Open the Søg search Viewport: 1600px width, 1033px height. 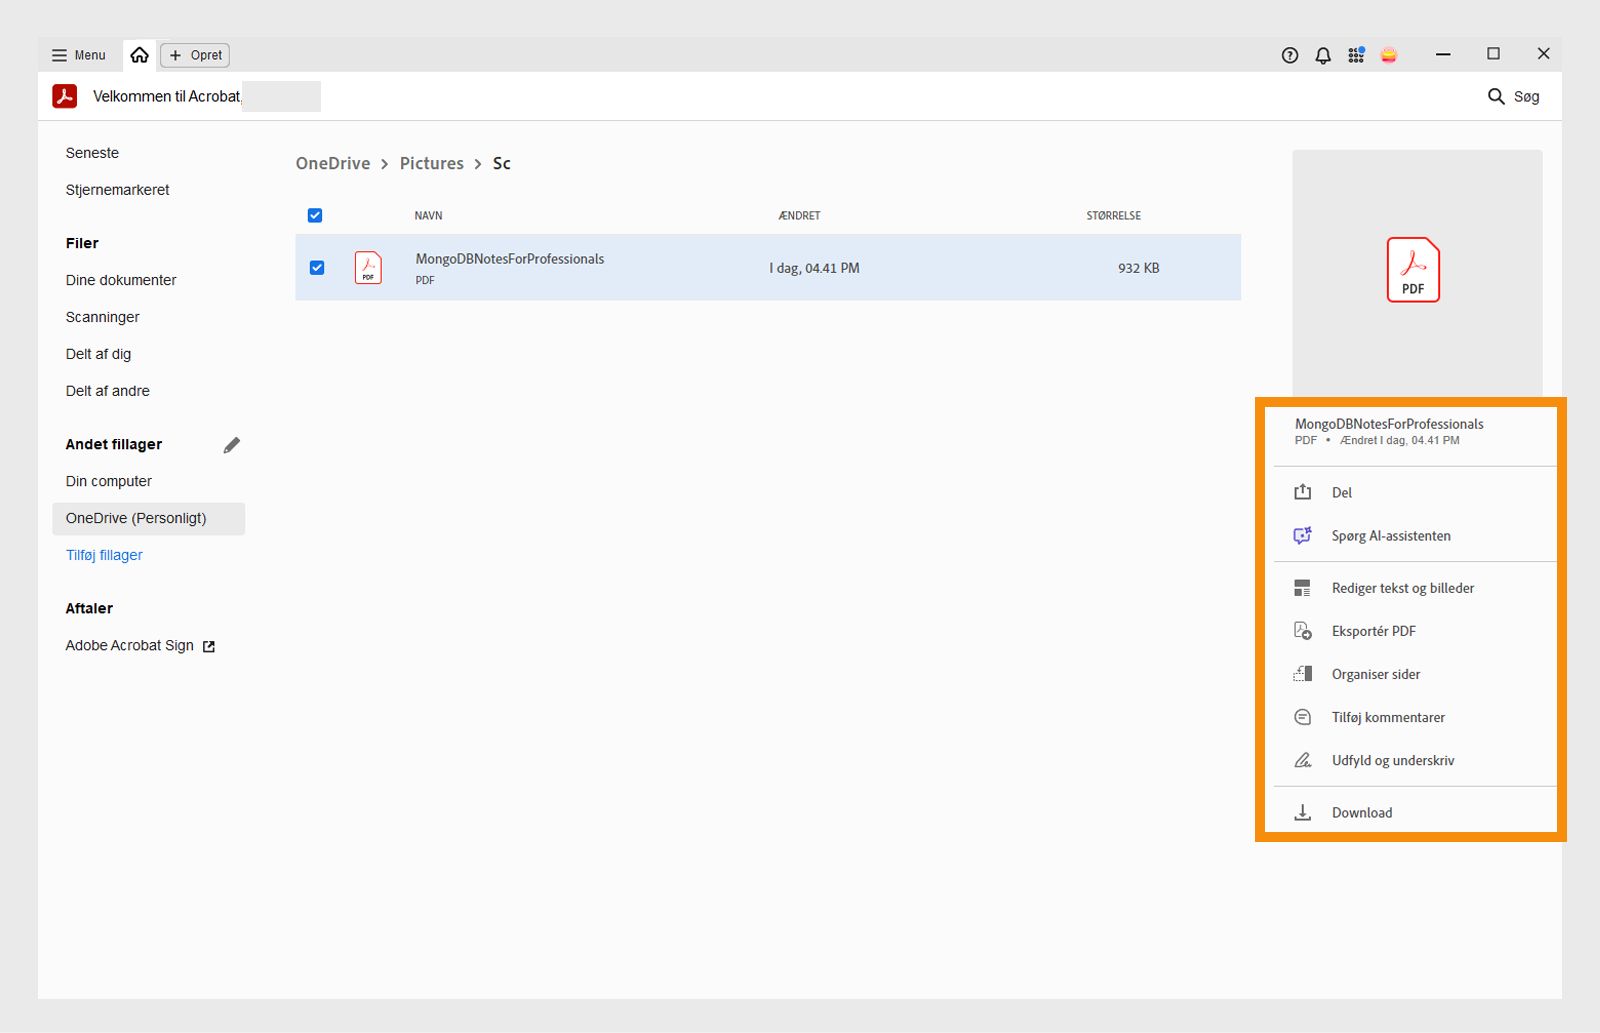pyautogui.click(x=1514, y=96)
